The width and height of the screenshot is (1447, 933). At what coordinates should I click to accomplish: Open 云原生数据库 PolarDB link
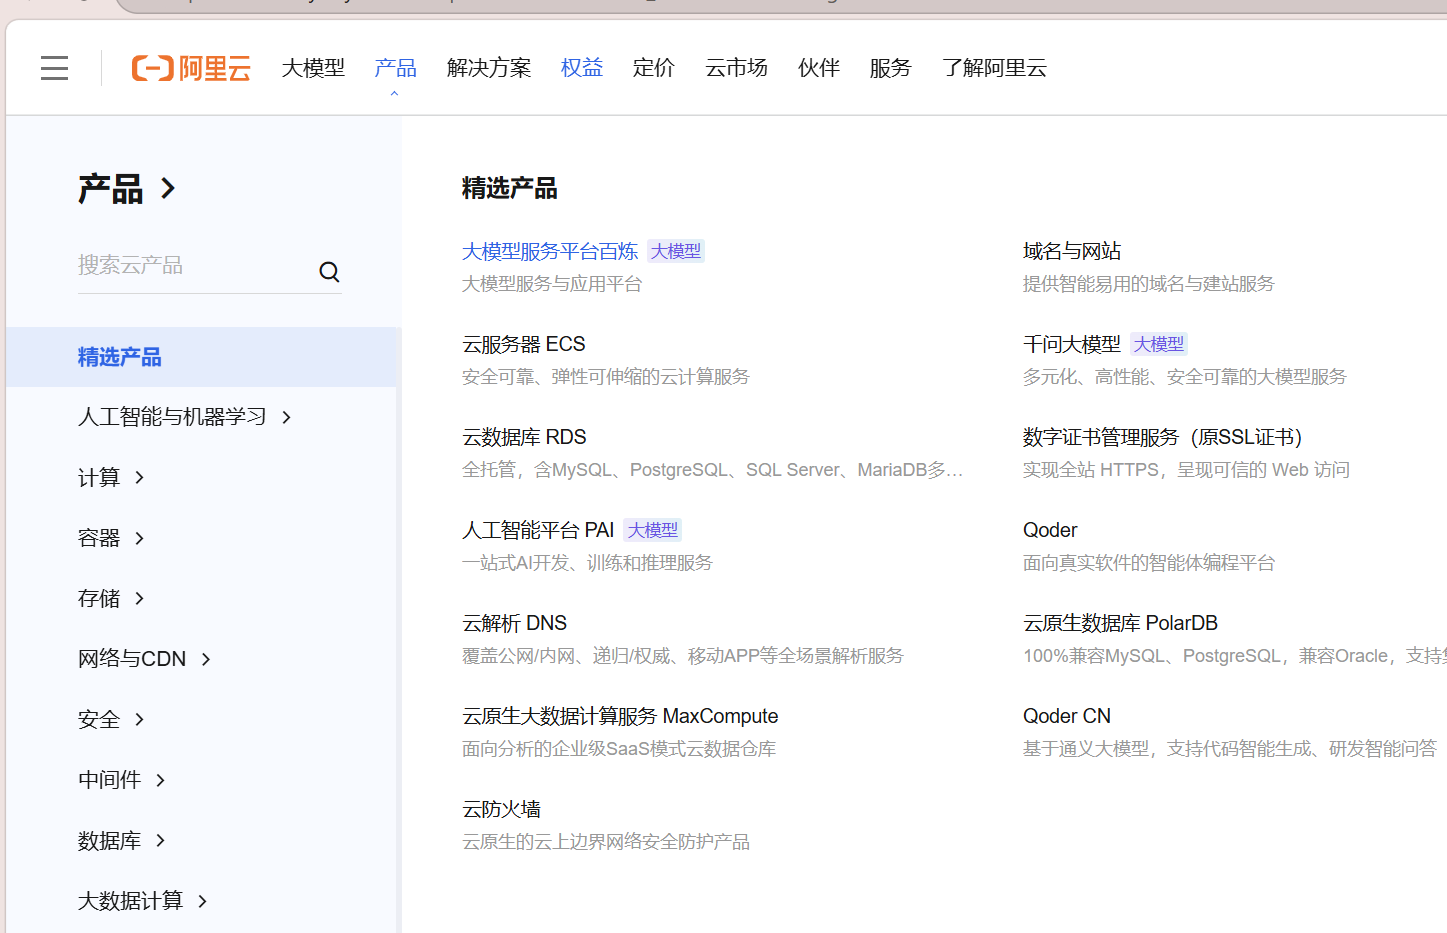point(1120,623)
